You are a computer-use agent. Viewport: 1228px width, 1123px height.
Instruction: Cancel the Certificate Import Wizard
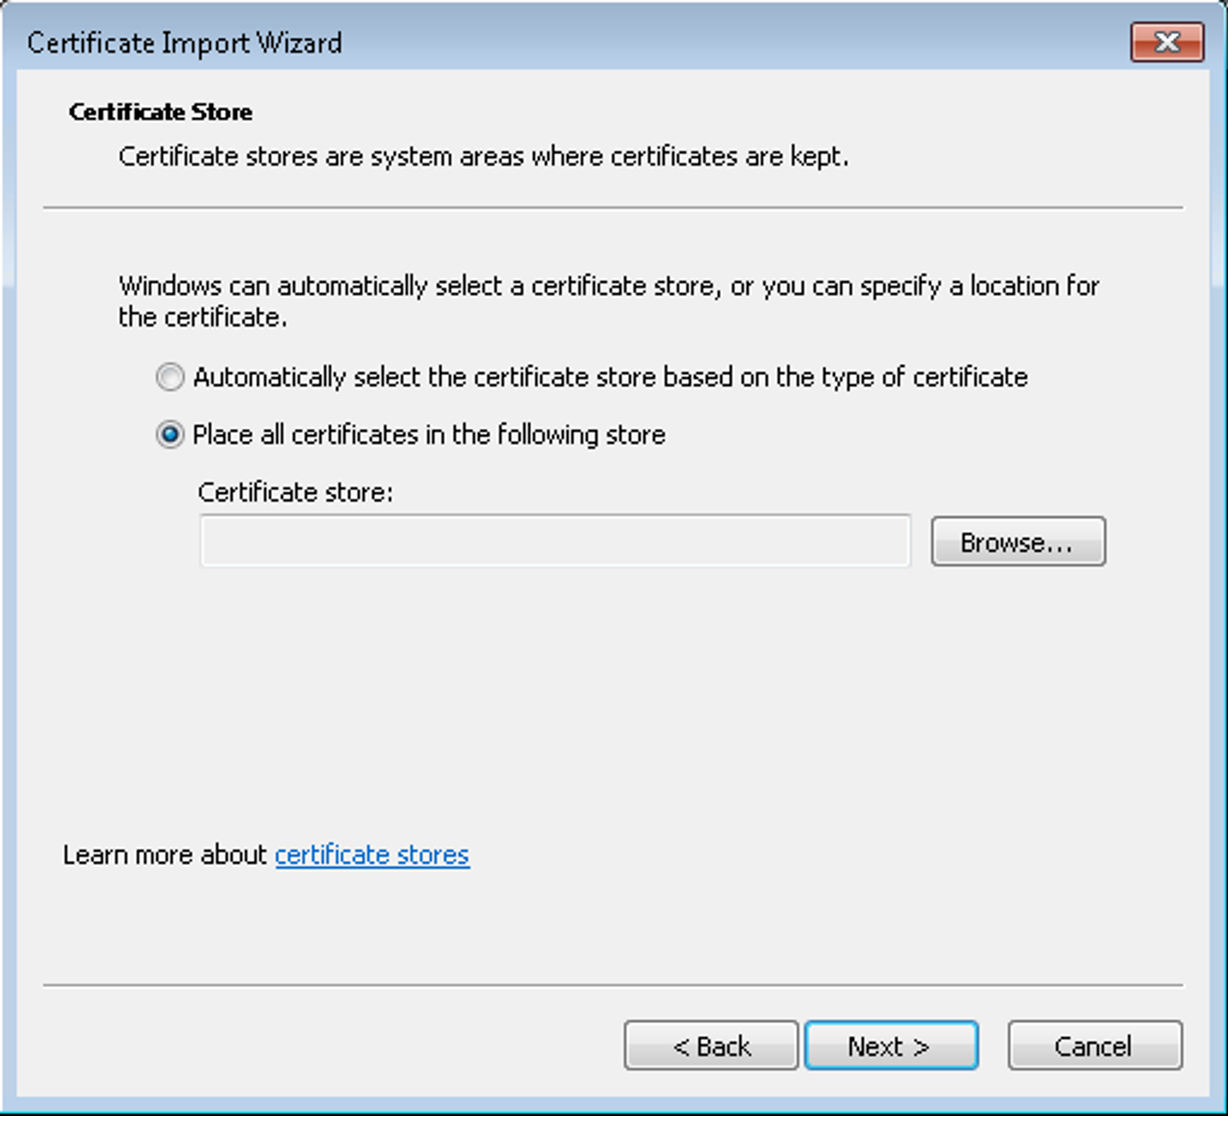1094,1046
